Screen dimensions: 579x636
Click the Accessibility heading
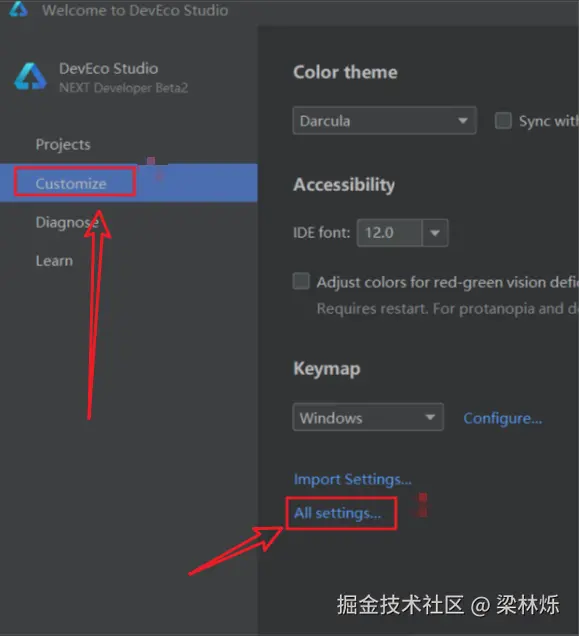[344, 185]
